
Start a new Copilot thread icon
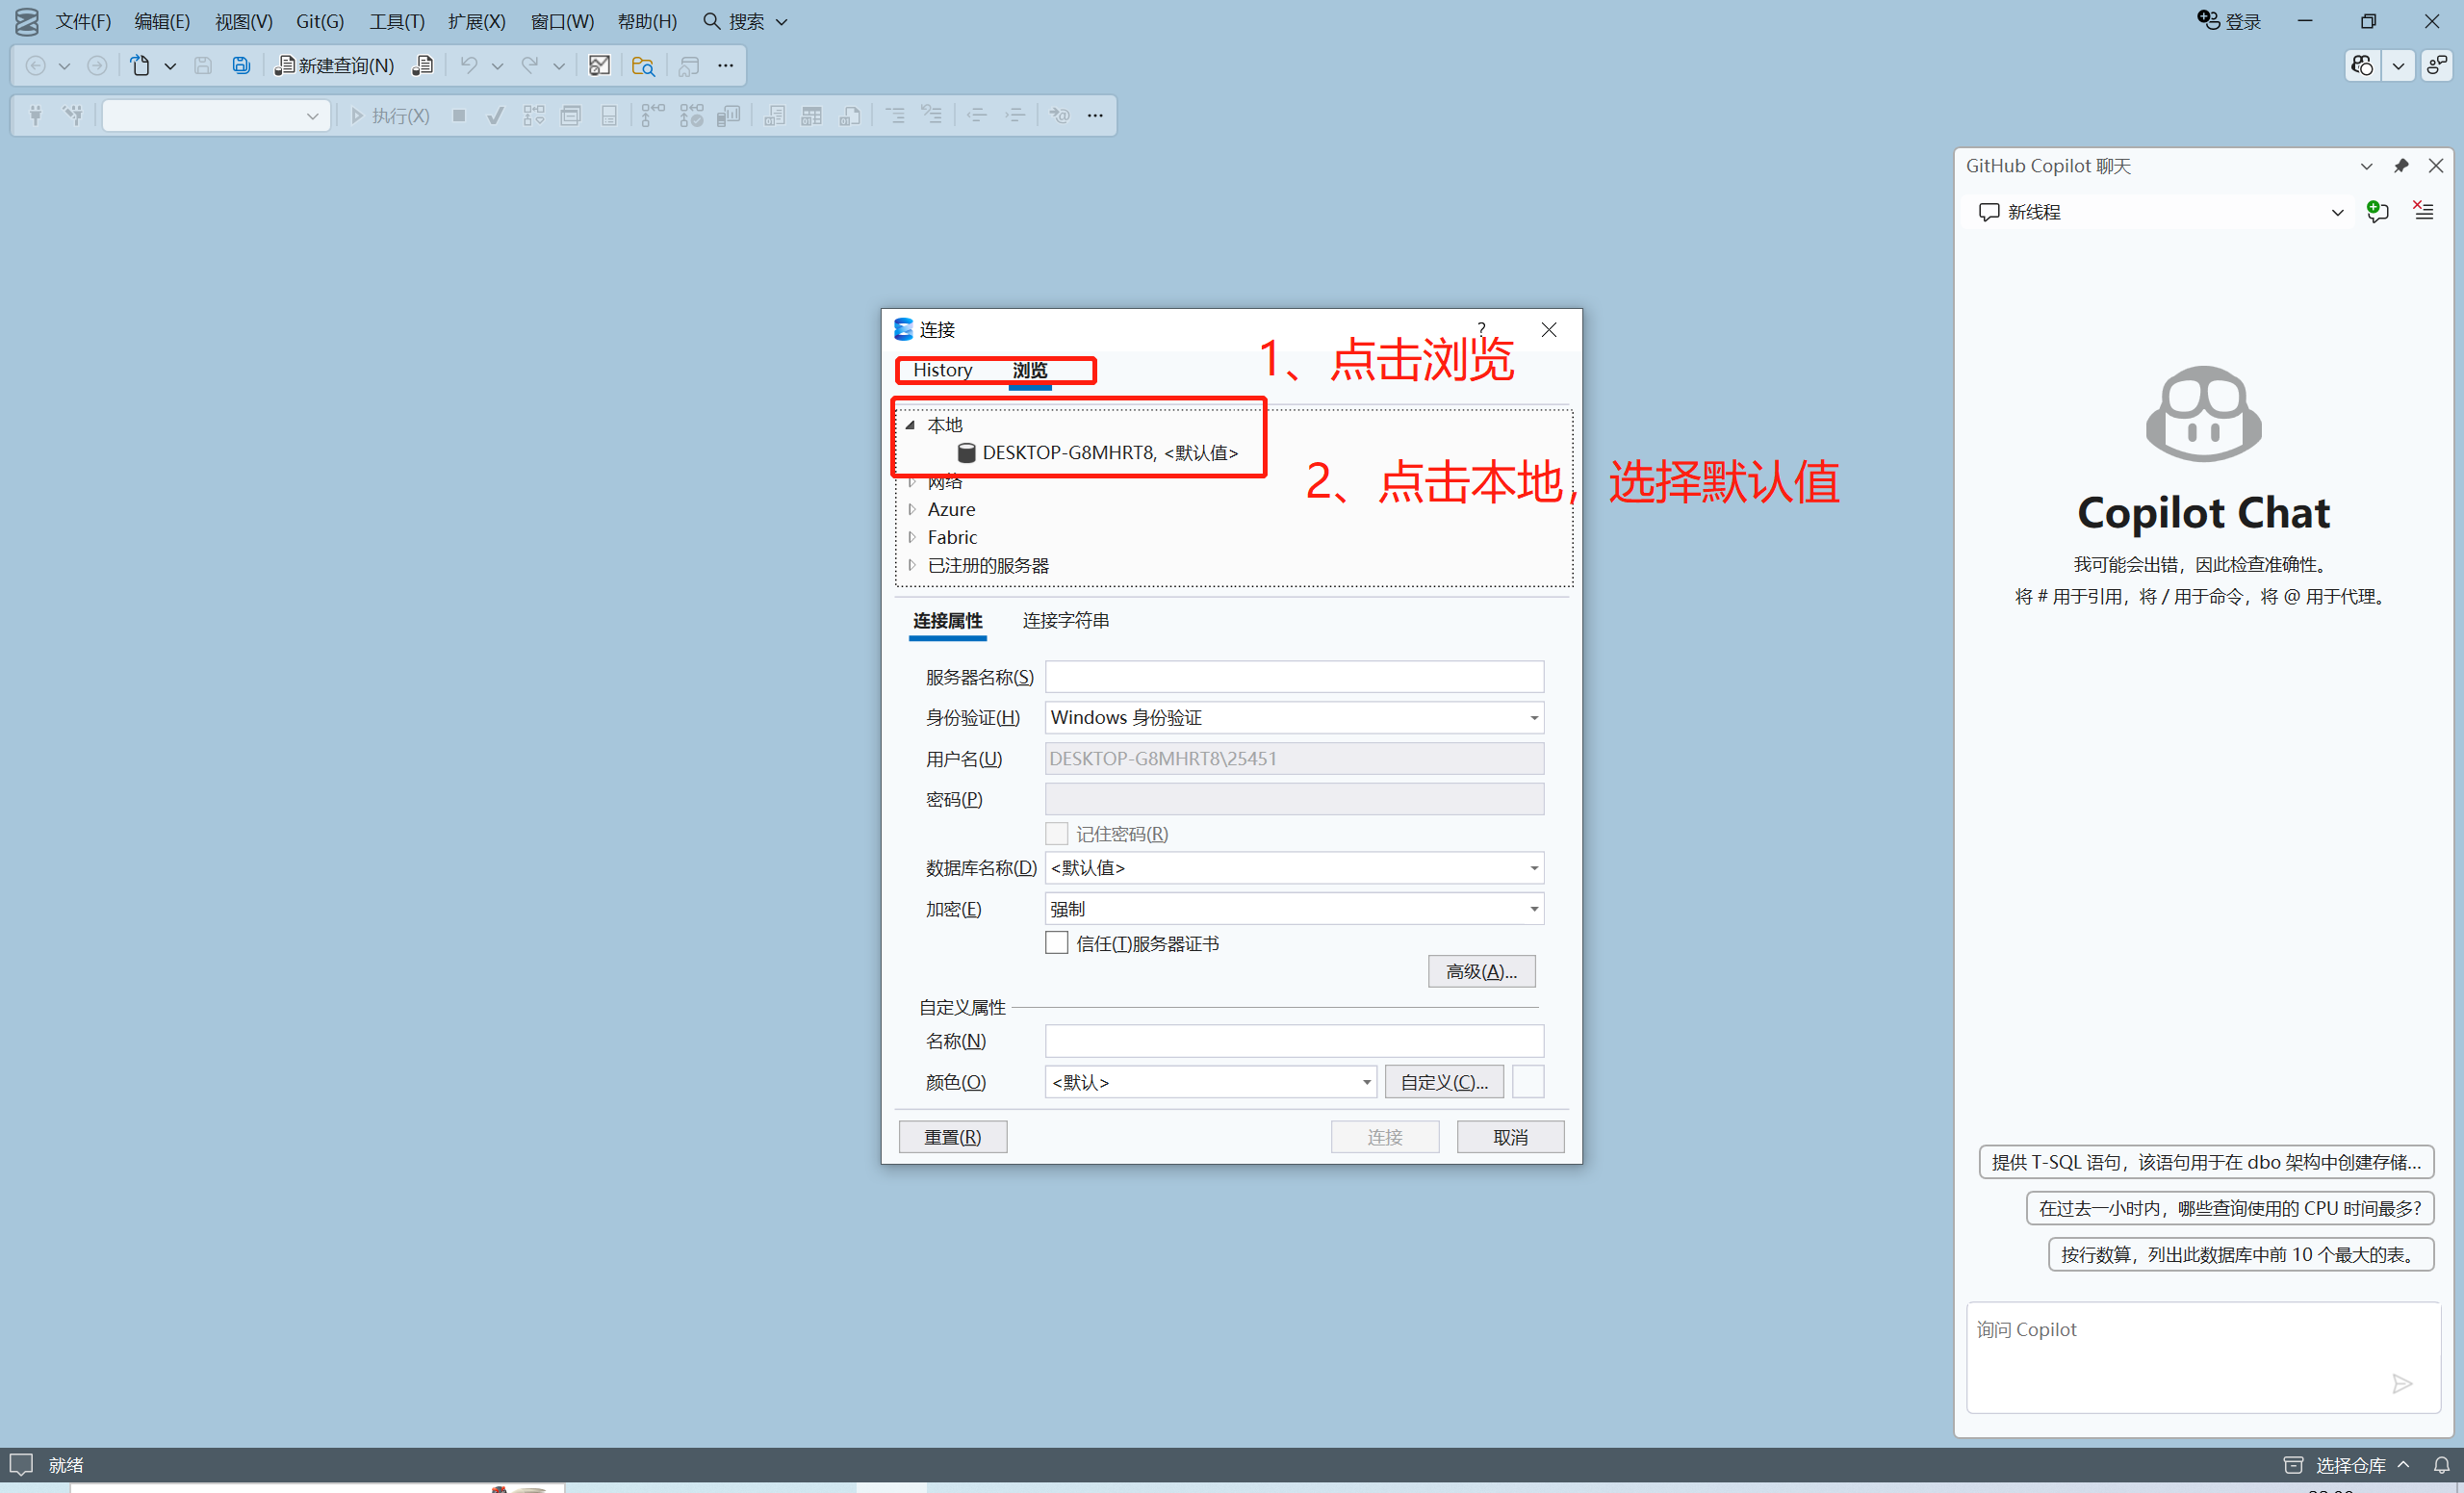(x=2377, y=211)
